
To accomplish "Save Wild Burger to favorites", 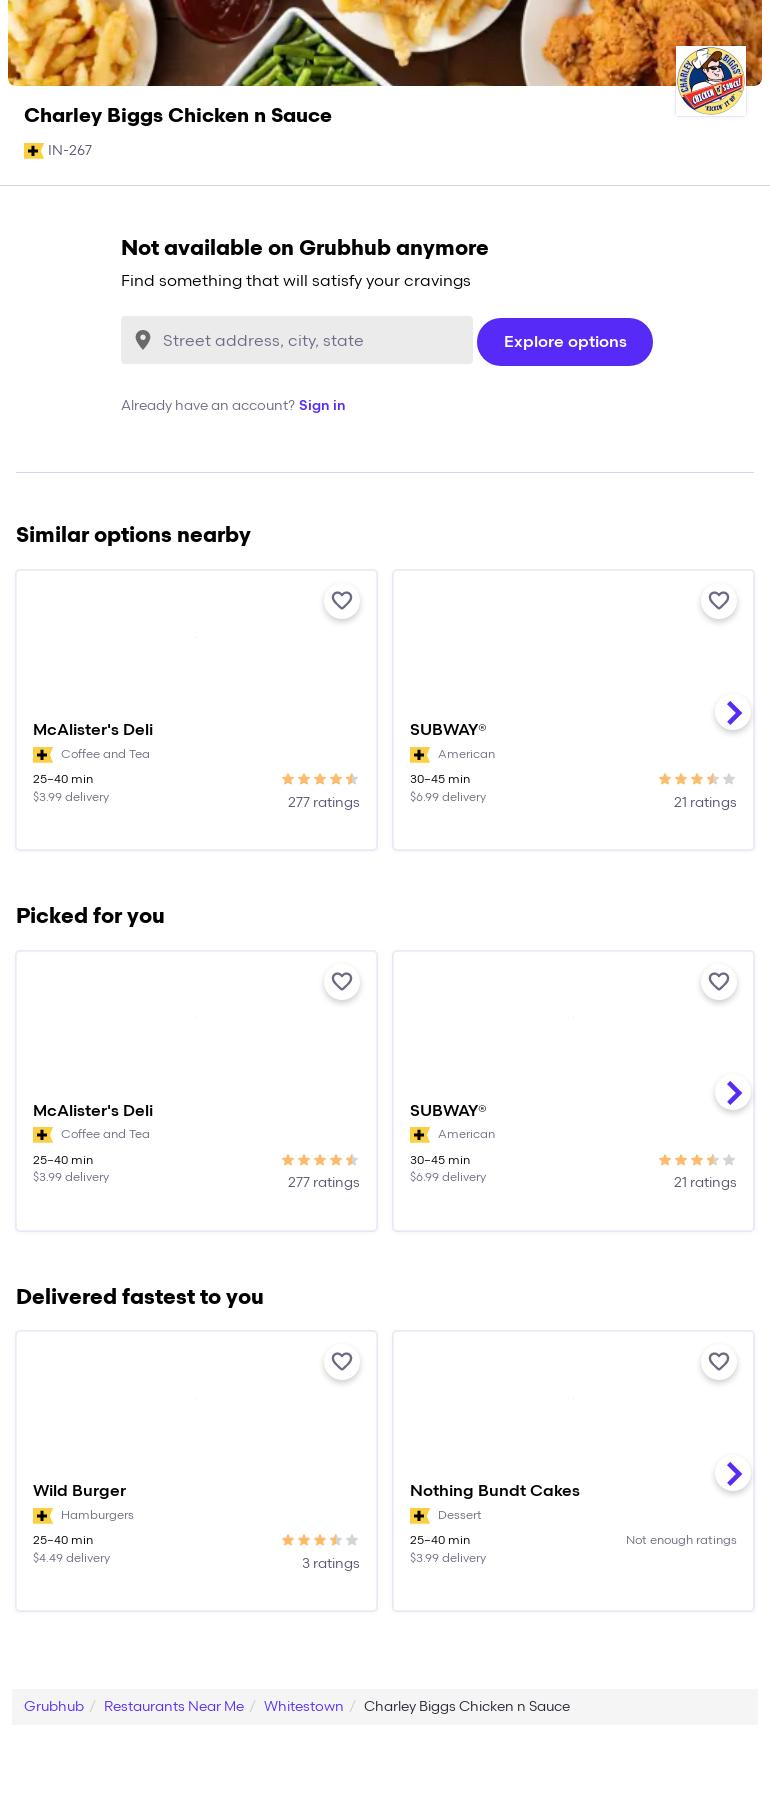I will point(342,1362).
